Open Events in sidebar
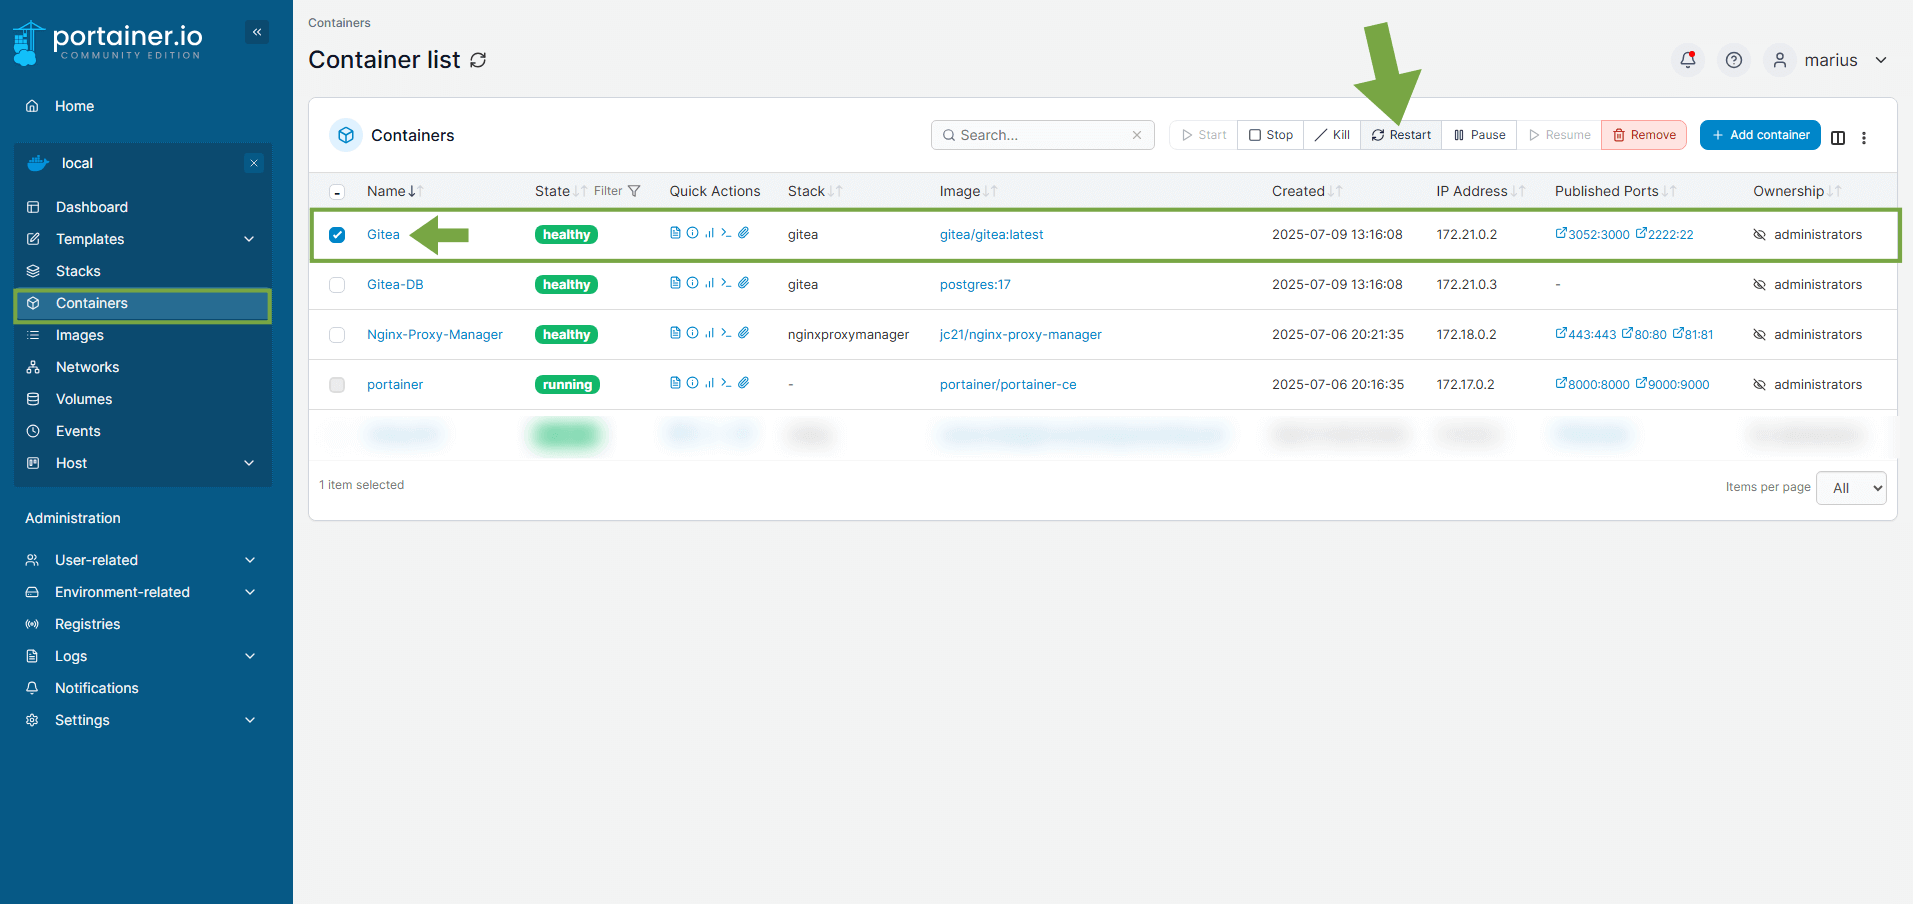This screenshot has height=904, width=1913. click(x=142, y=431)
